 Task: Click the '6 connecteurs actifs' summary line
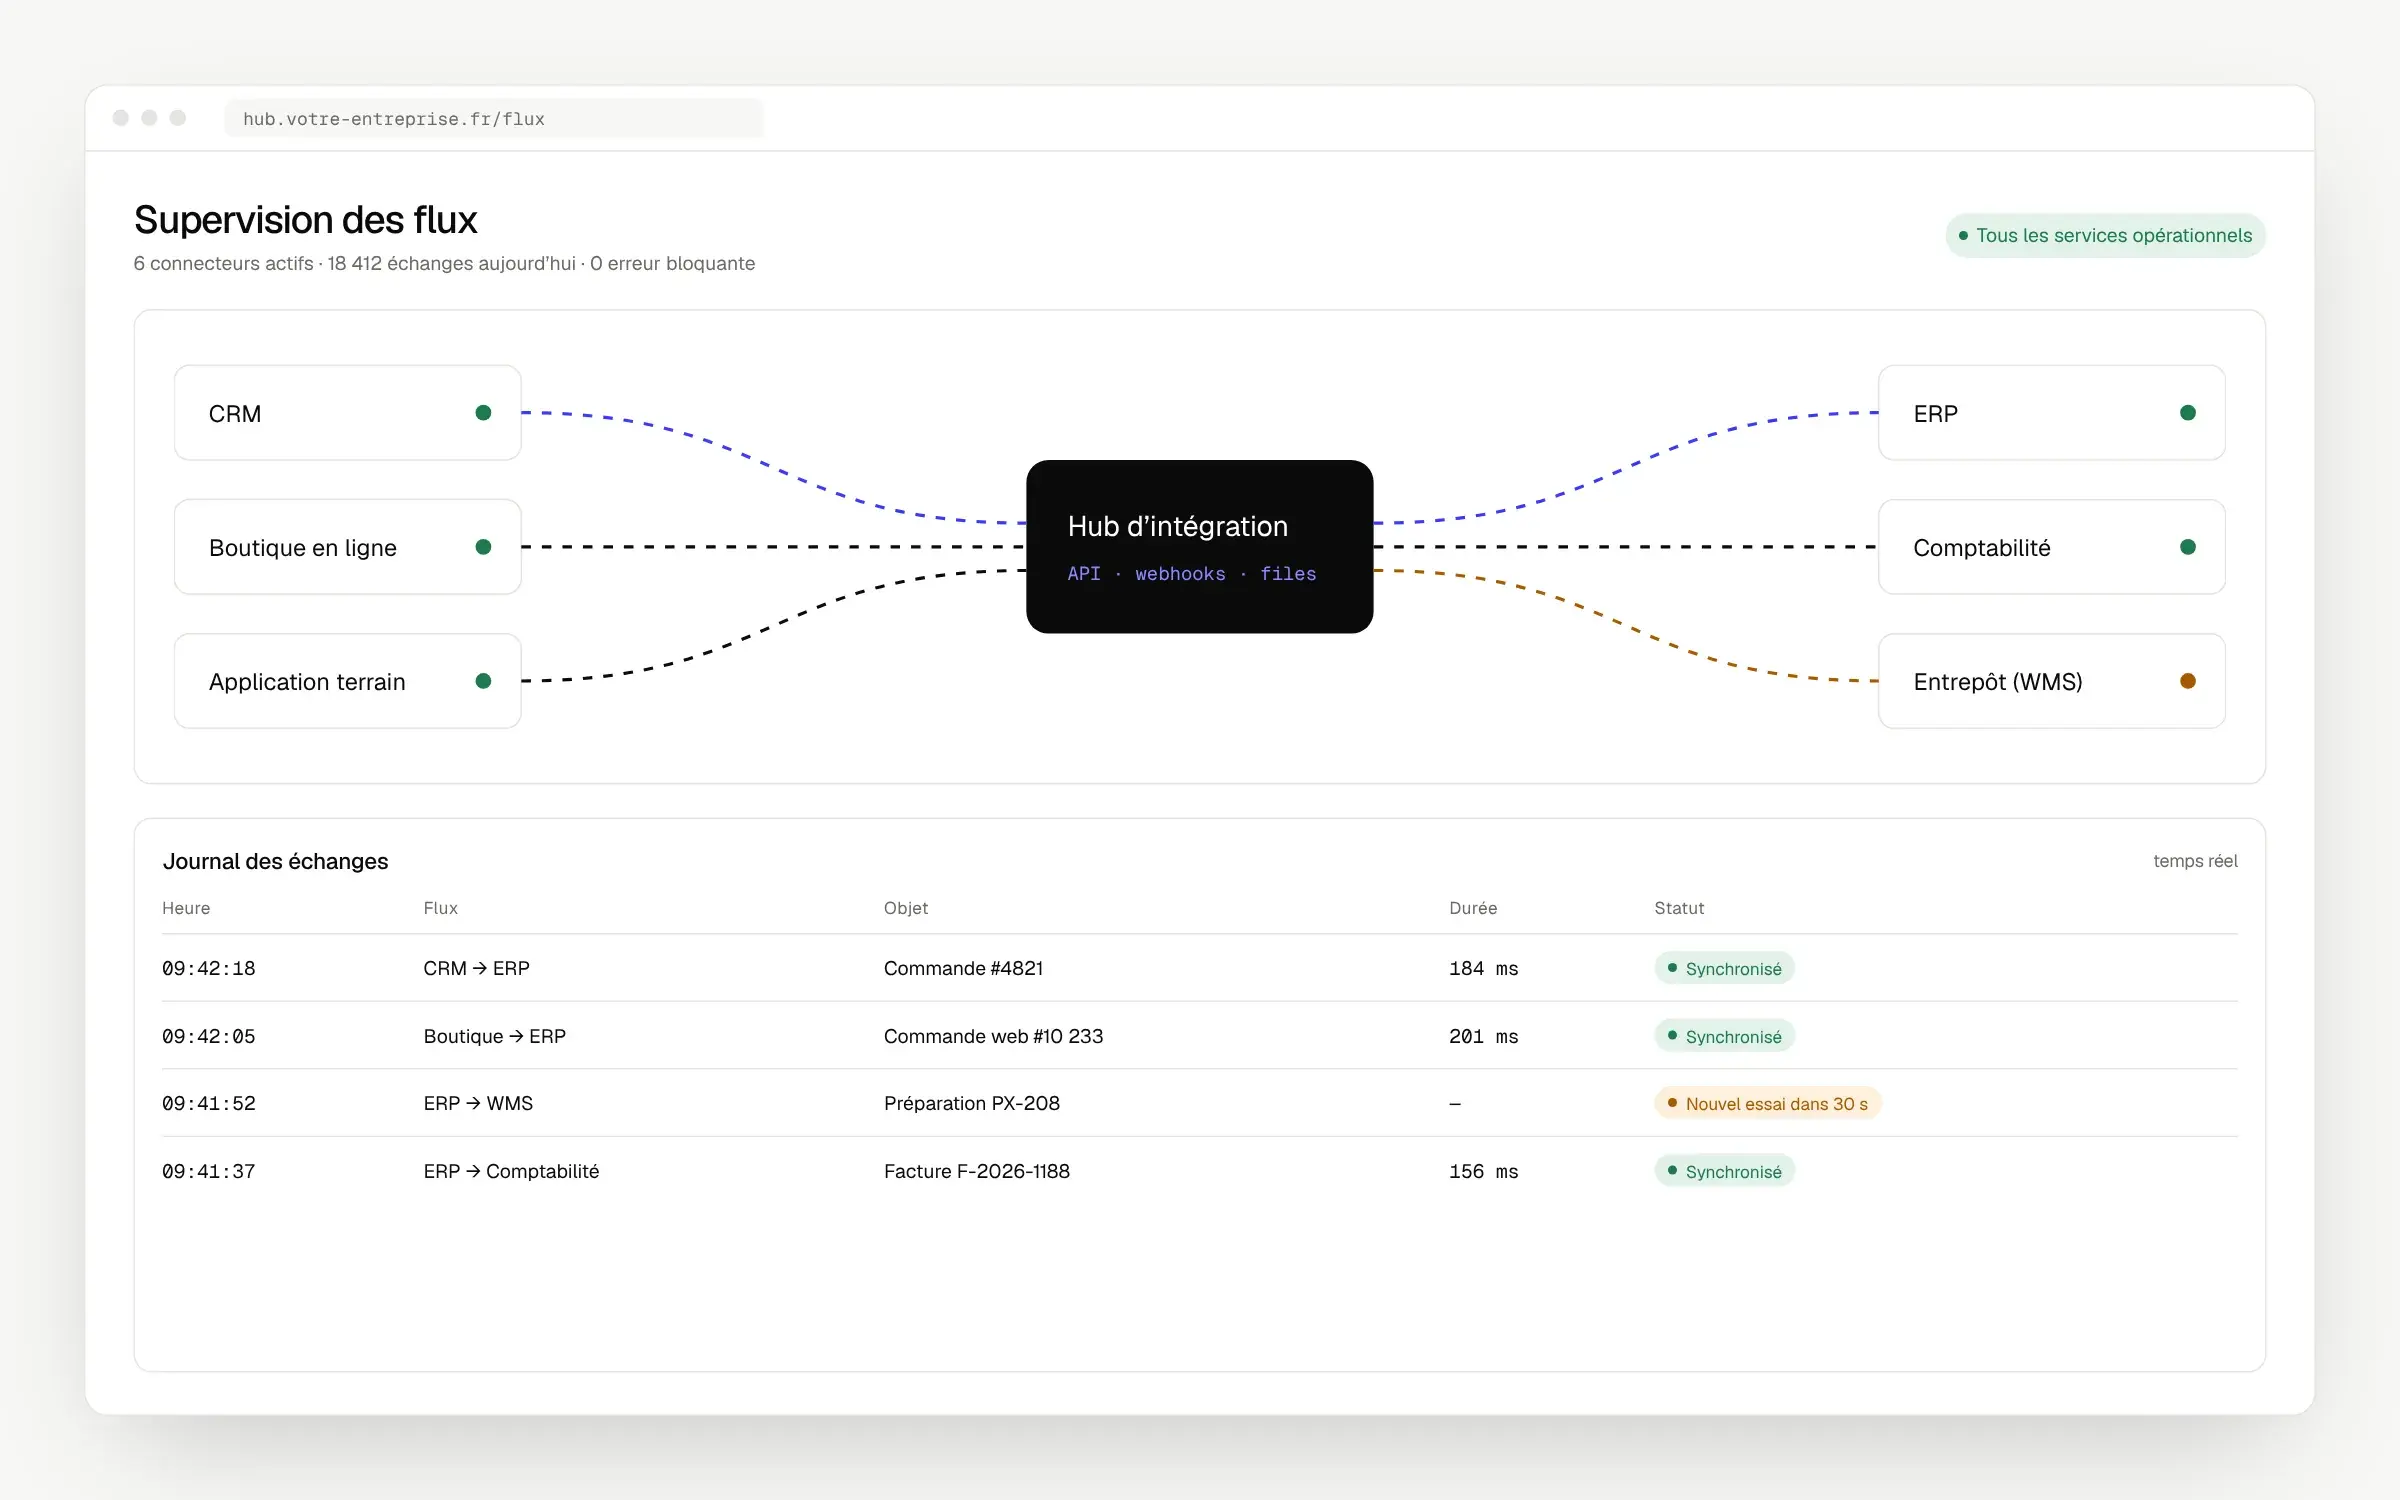(444, 264)
